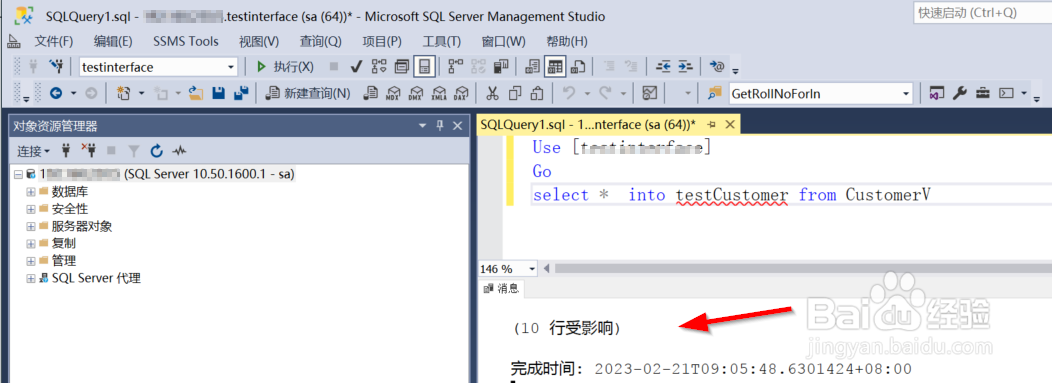
Task: Open the GetRollNoForIn search combo box
Action: coord(906,94)
